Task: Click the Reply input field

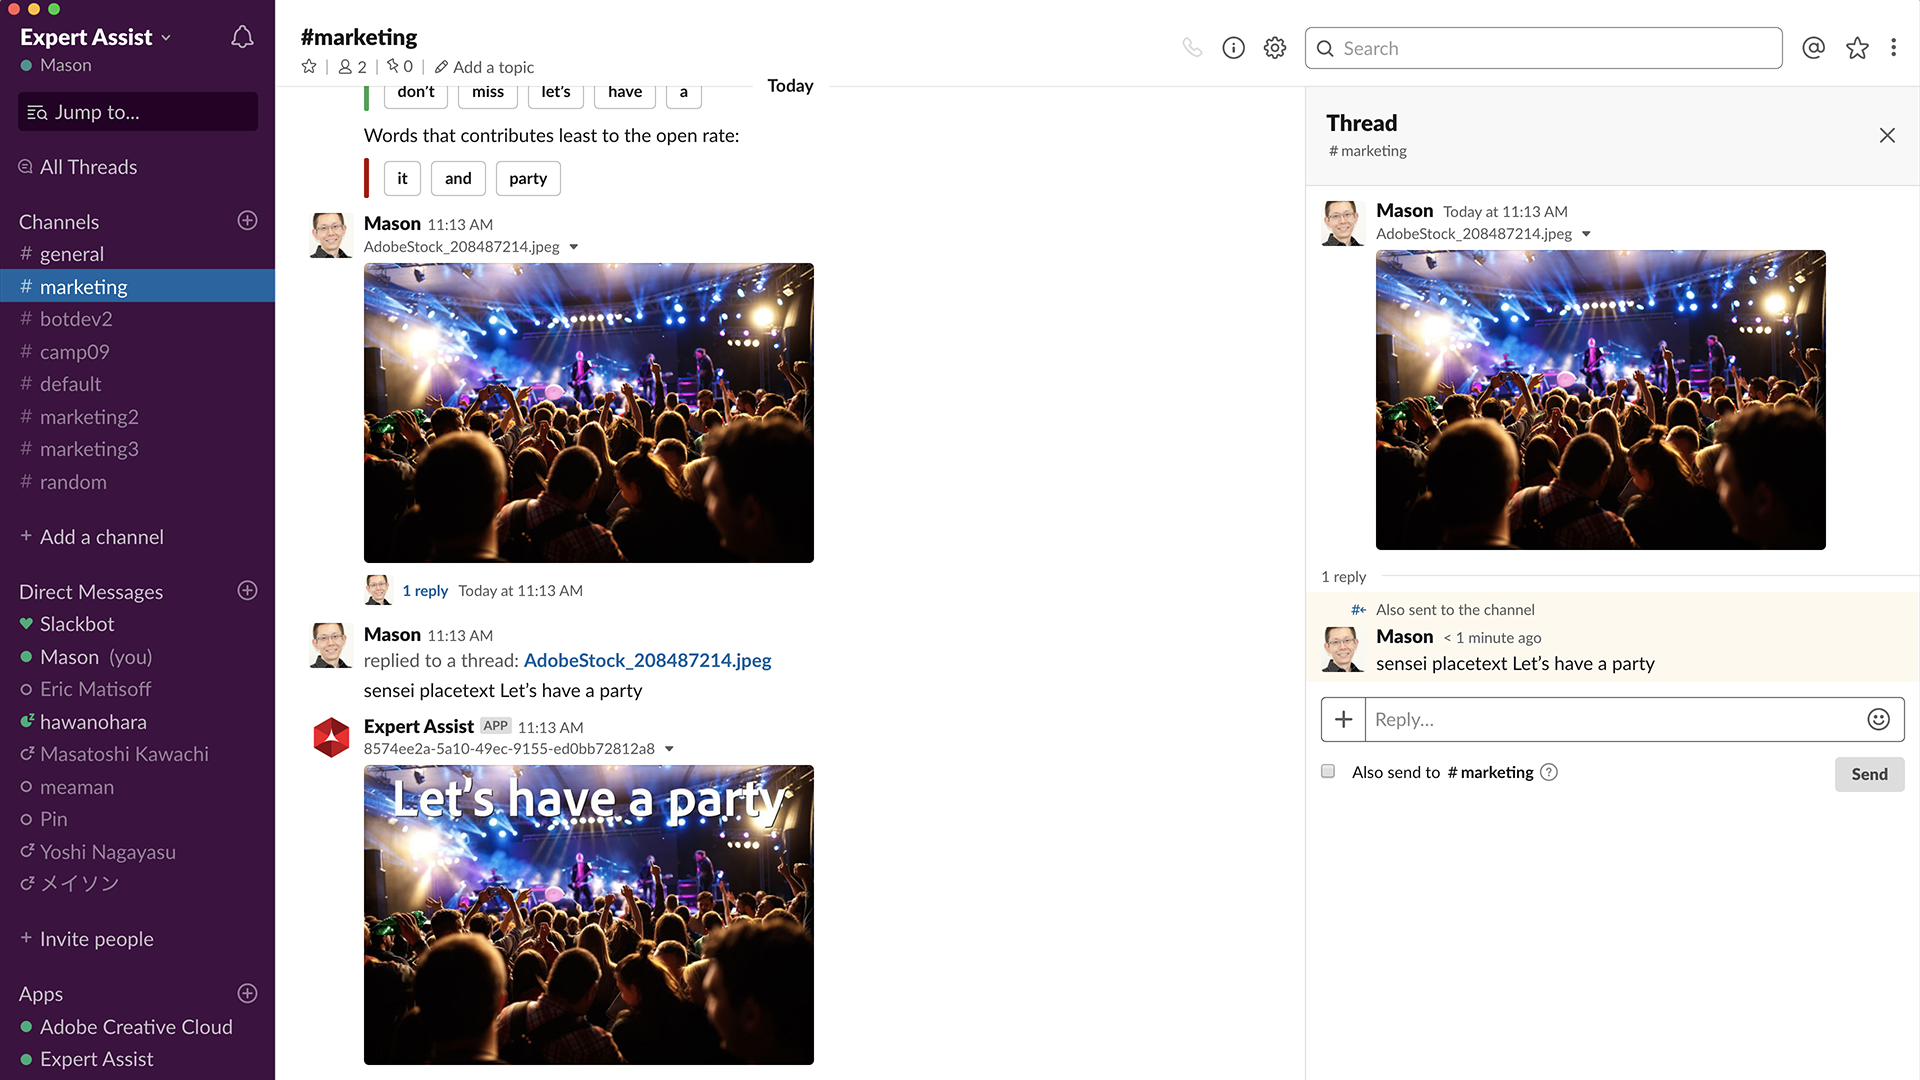Action: tap(1614, 719)
